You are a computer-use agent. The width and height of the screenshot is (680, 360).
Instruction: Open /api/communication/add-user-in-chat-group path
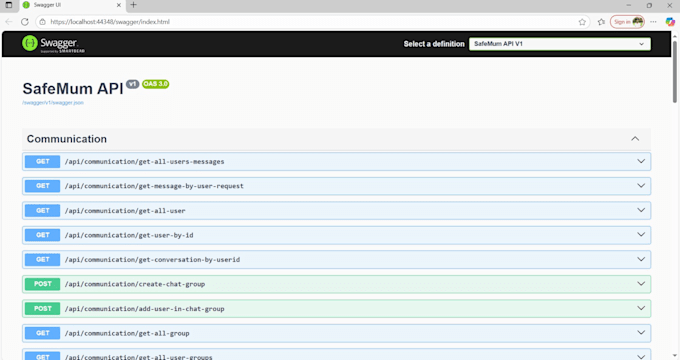[144, 309]
